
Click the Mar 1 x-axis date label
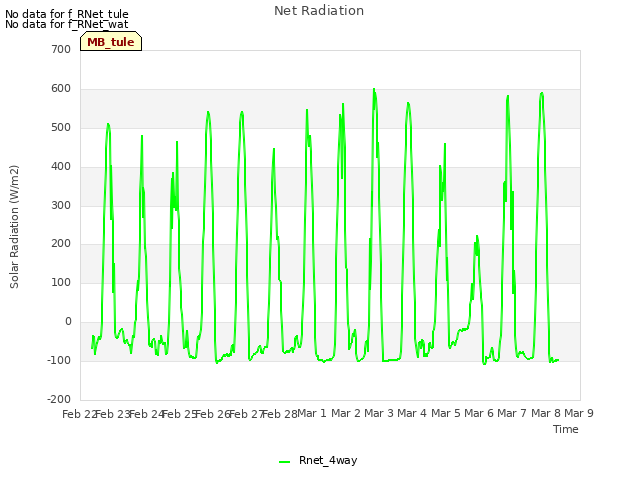tap(312, 413)
